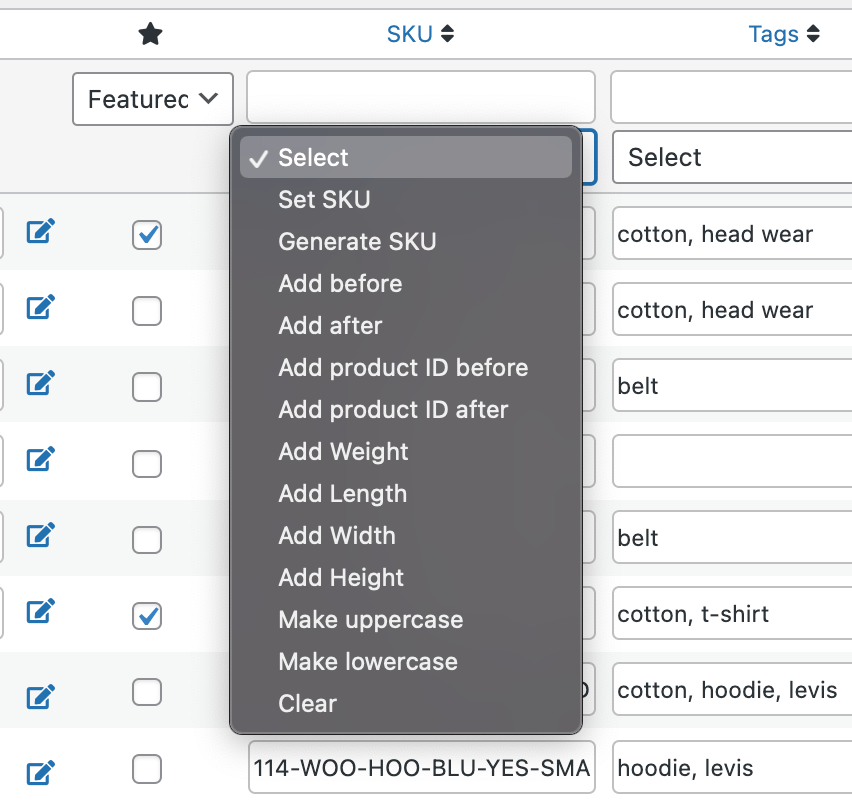The image size is (852, 804).
Task: Click the SKU field containing 114-WOO-HOO-BLU-YES-SMA
Action: (x=420, y=766)
